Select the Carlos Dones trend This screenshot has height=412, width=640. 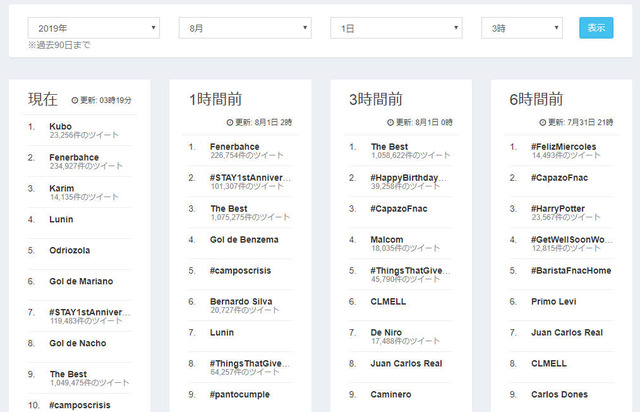pyautogui.click(x=559, y=394)
